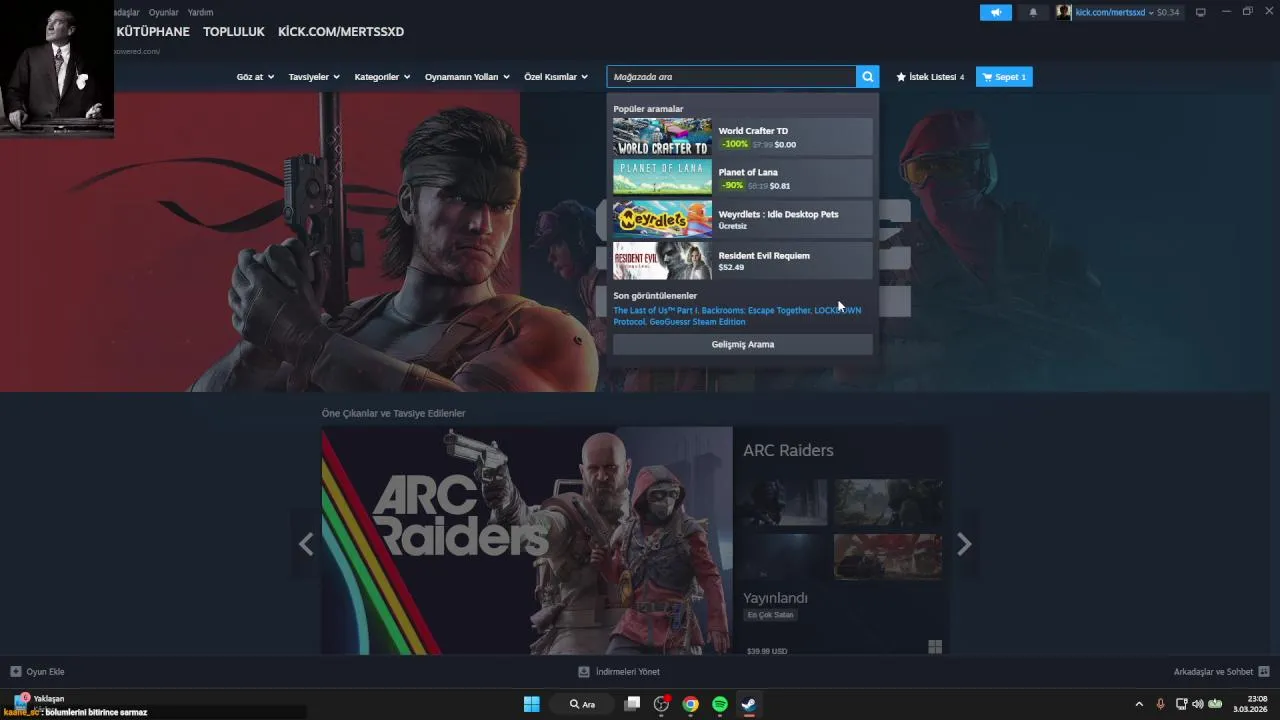Open the KÜTÜPHANE tab

pyautogui.click(x=153, y=32)
